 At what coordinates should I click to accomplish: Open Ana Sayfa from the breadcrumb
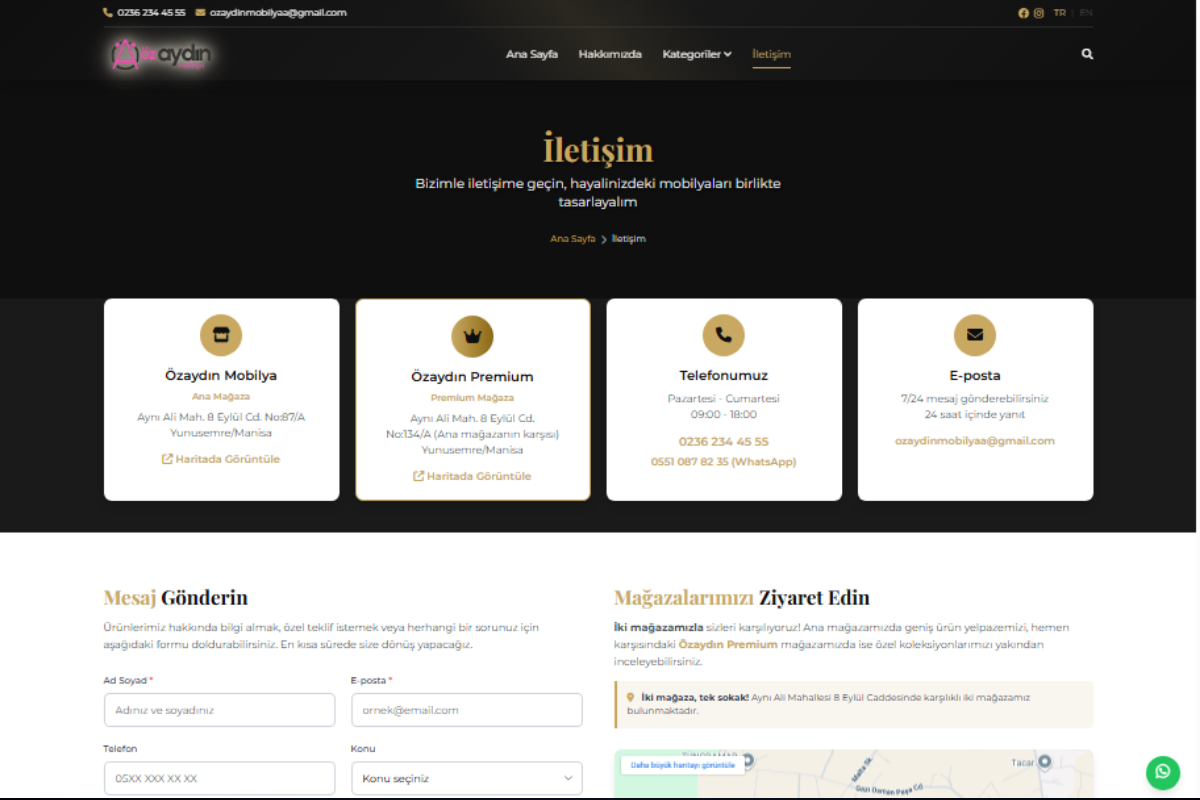(572, 238)
